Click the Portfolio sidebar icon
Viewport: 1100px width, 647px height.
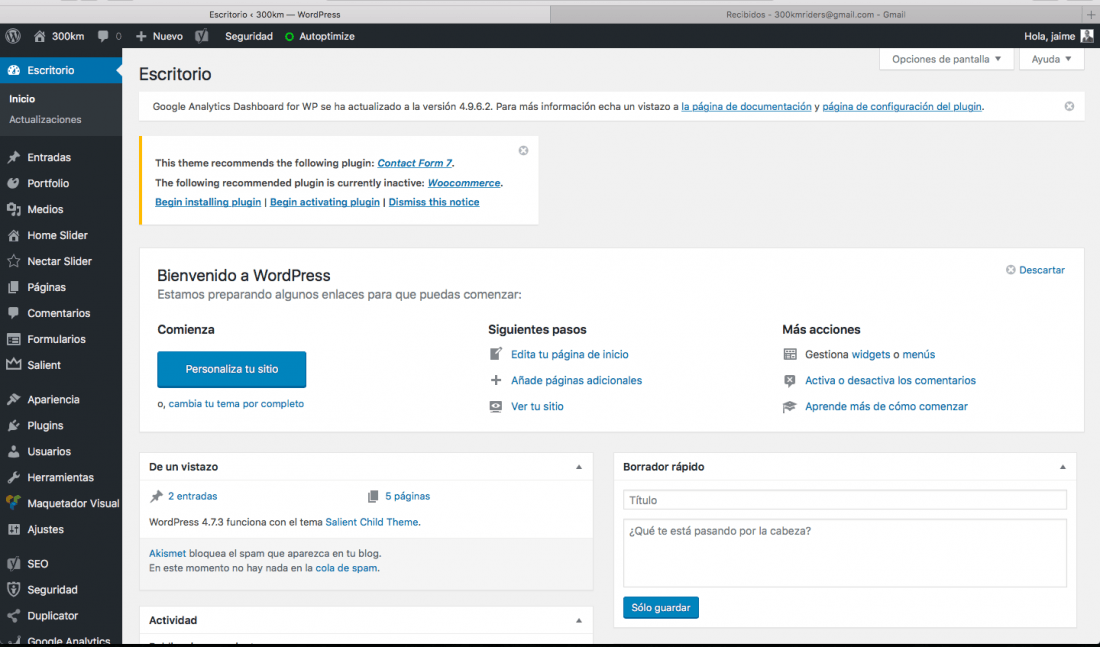pos(13,183)
